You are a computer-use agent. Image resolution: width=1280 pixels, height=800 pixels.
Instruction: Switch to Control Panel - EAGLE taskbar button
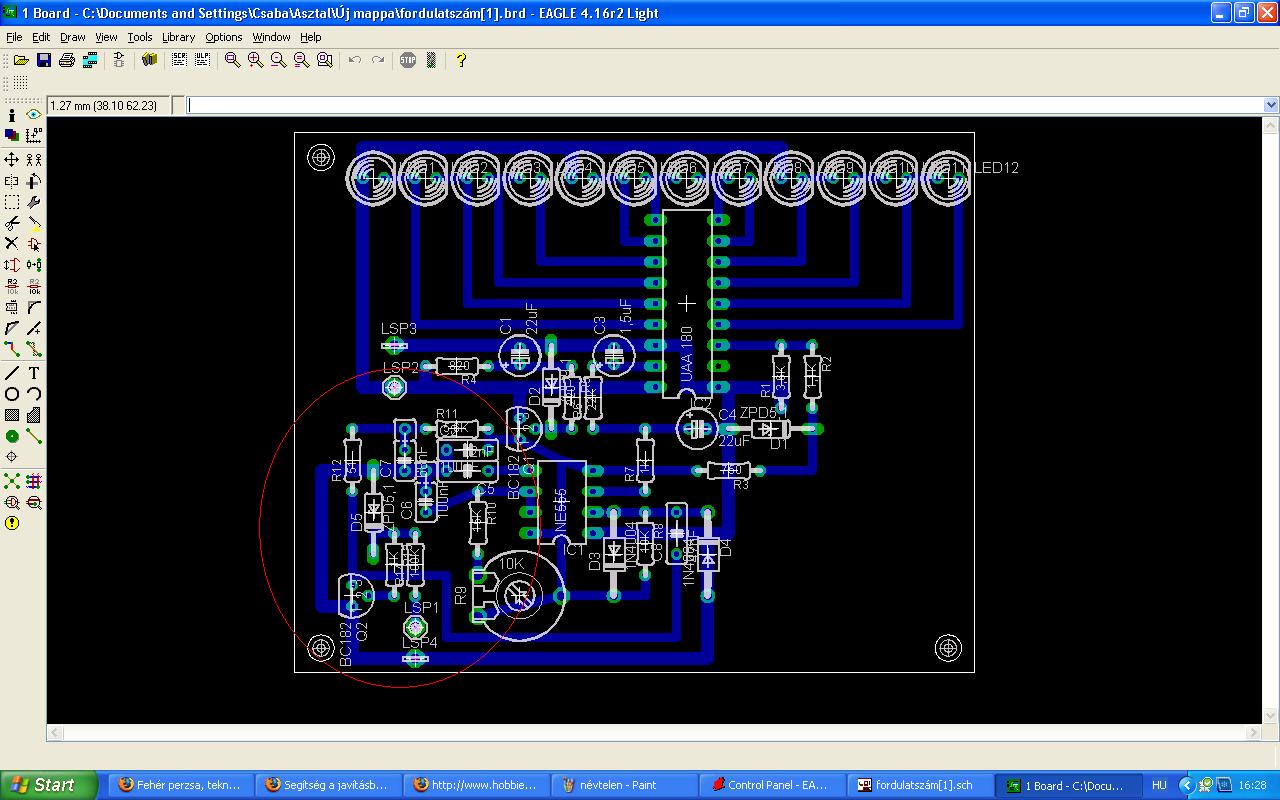point(773,785)
